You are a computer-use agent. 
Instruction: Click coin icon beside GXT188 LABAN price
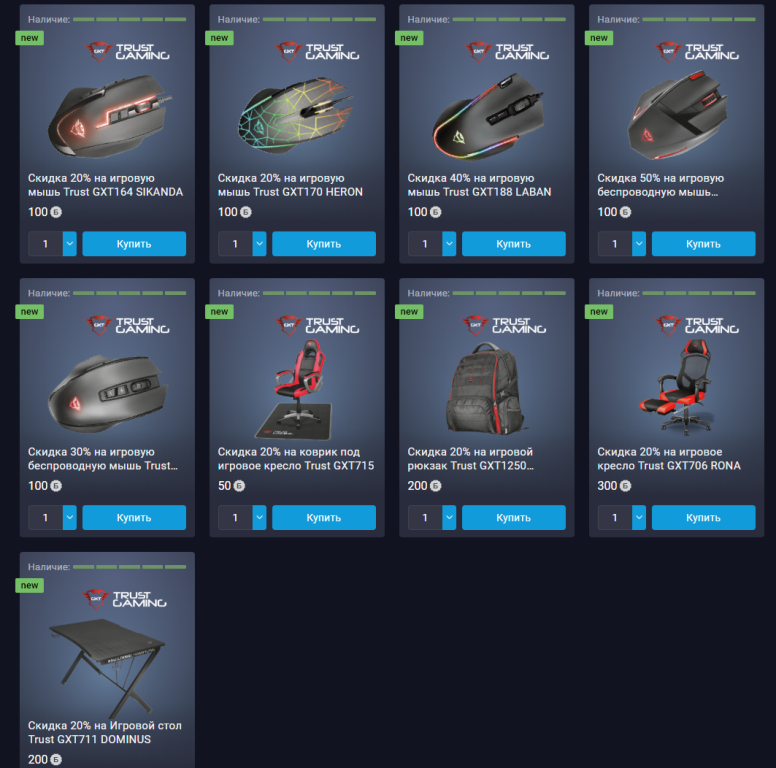(x=436, y=212)
